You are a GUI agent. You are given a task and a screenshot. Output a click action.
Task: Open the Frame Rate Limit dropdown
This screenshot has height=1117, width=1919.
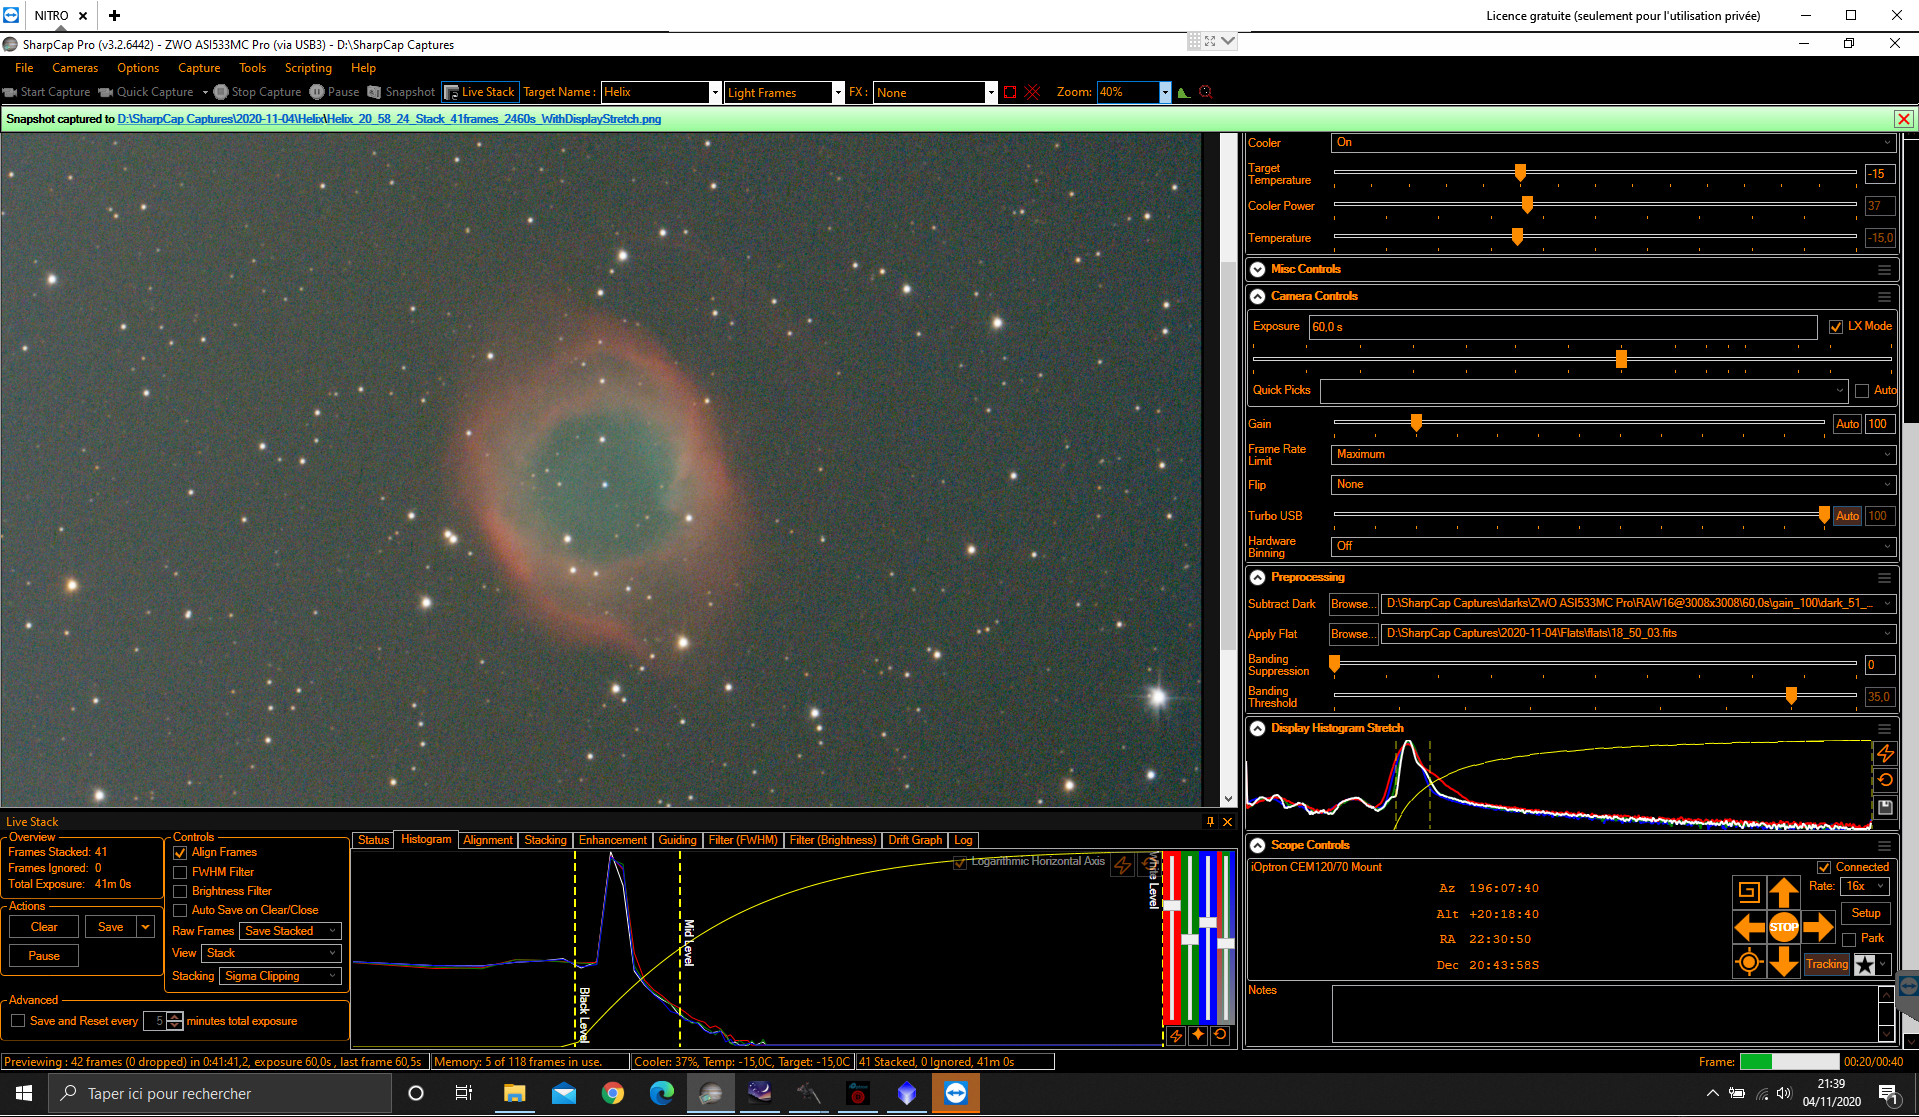(x=1613, y=454)
